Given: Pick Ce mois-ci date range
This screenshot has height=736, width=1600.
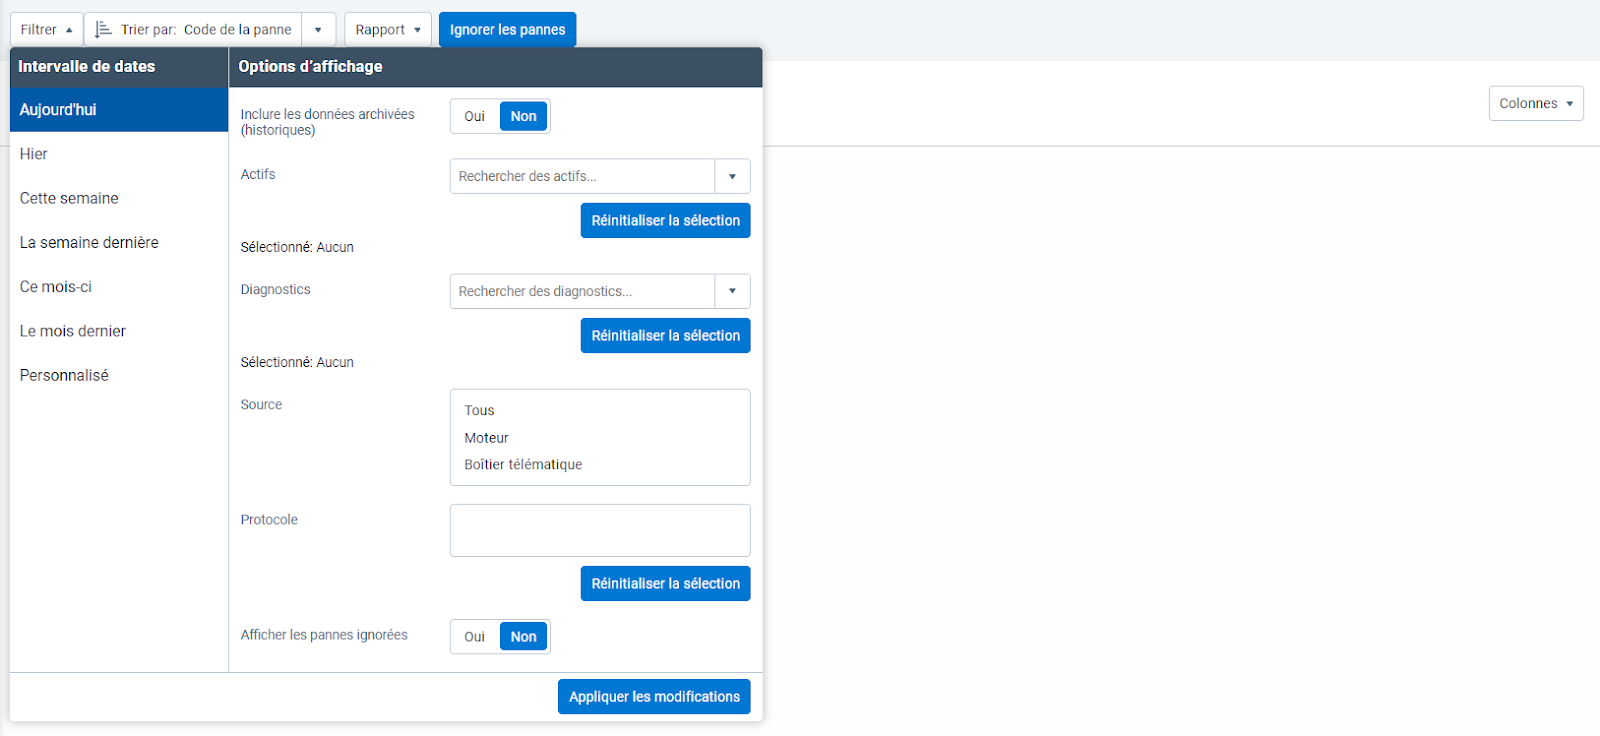Looking at the screenshot, I should (119, 287).
